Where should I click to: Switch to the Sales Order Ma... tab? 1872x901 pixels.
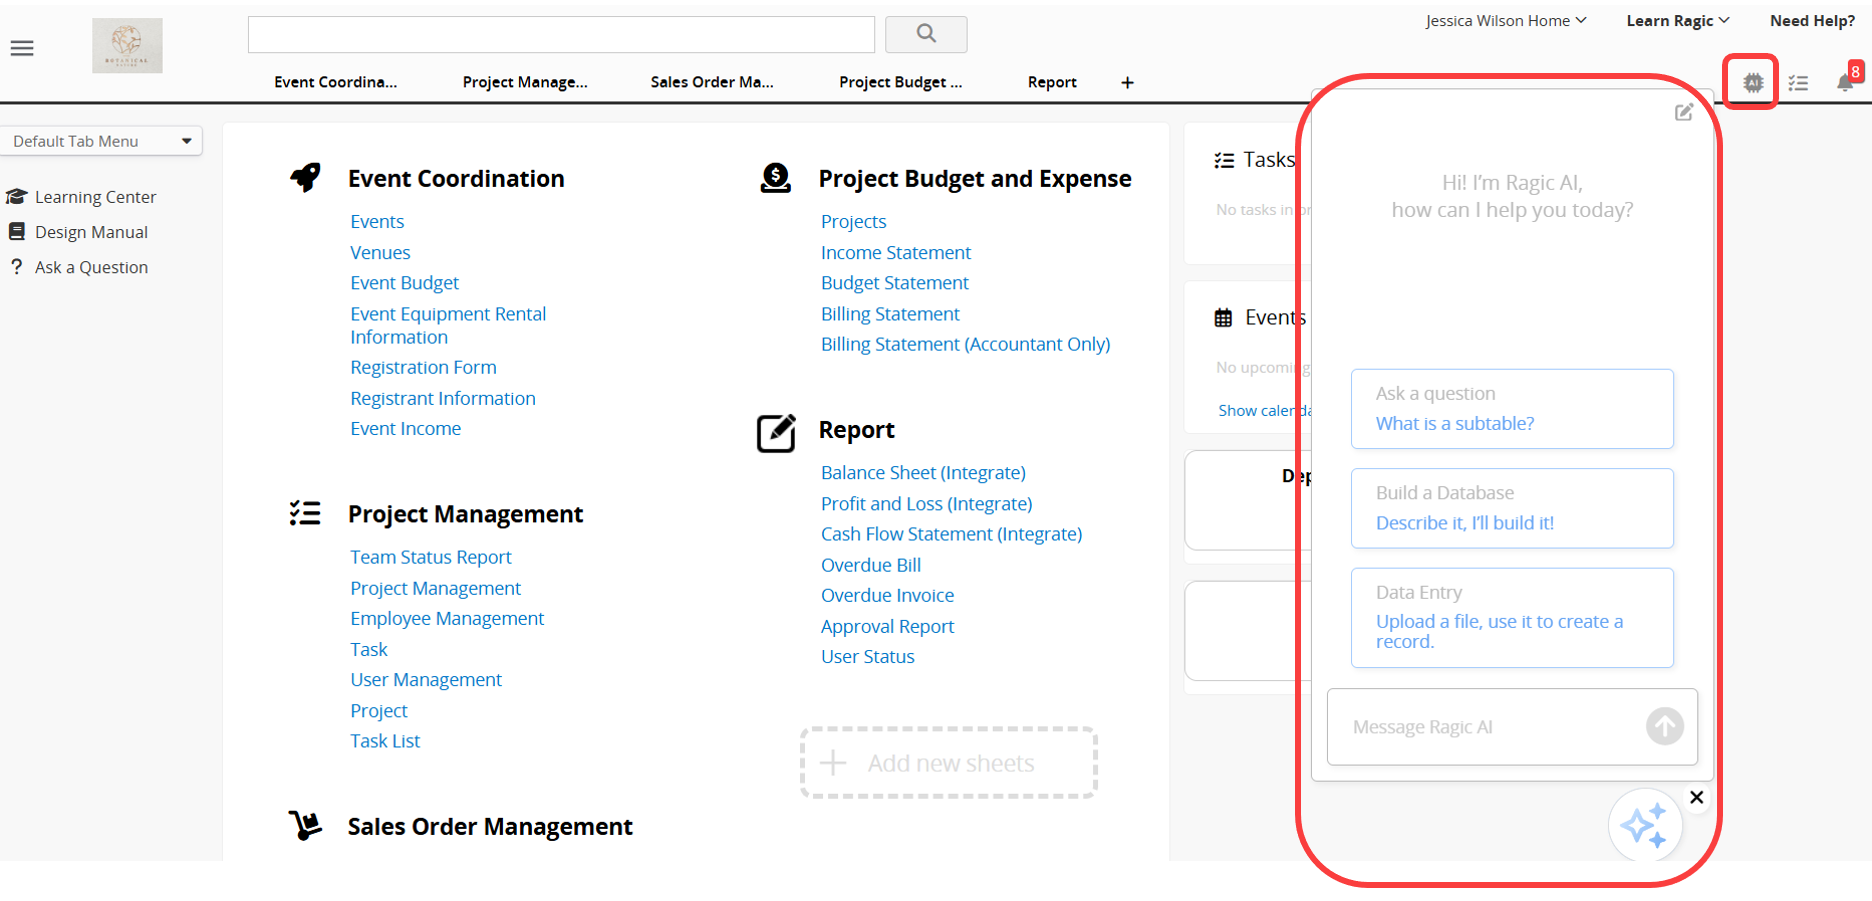(x=711, y=82)
